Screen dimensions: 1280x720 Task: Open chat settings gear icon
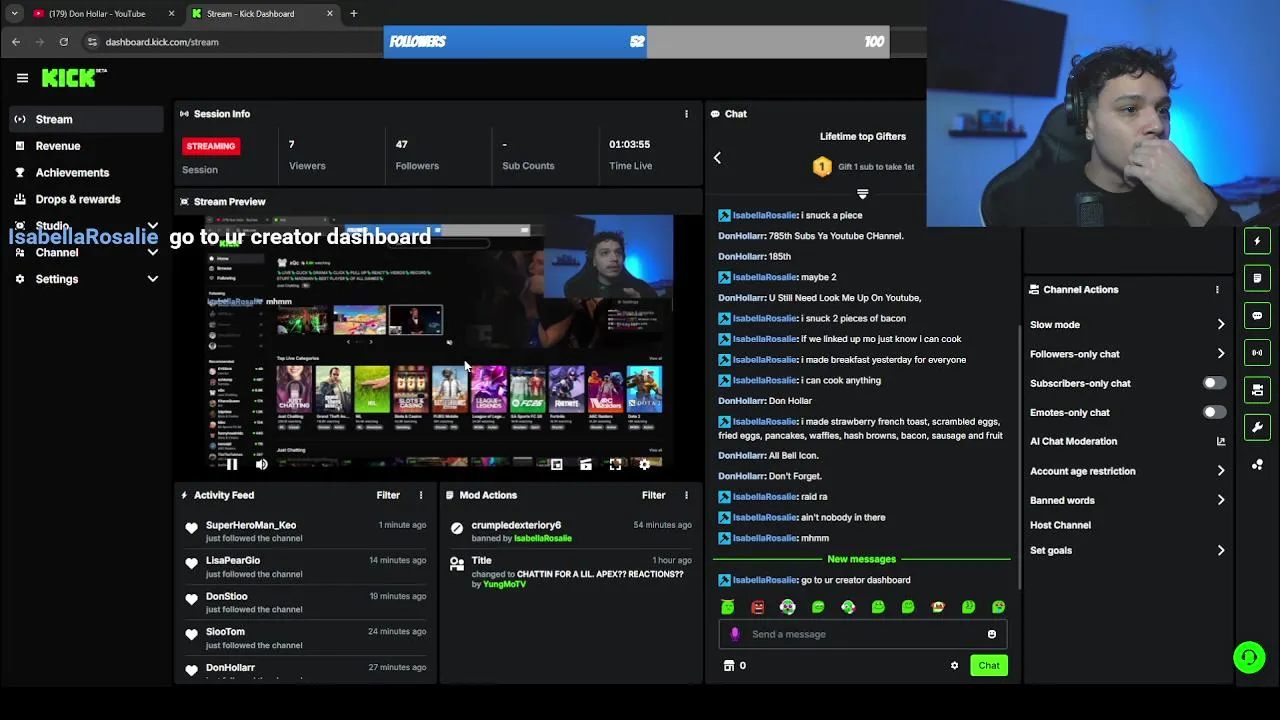[954, 665]
